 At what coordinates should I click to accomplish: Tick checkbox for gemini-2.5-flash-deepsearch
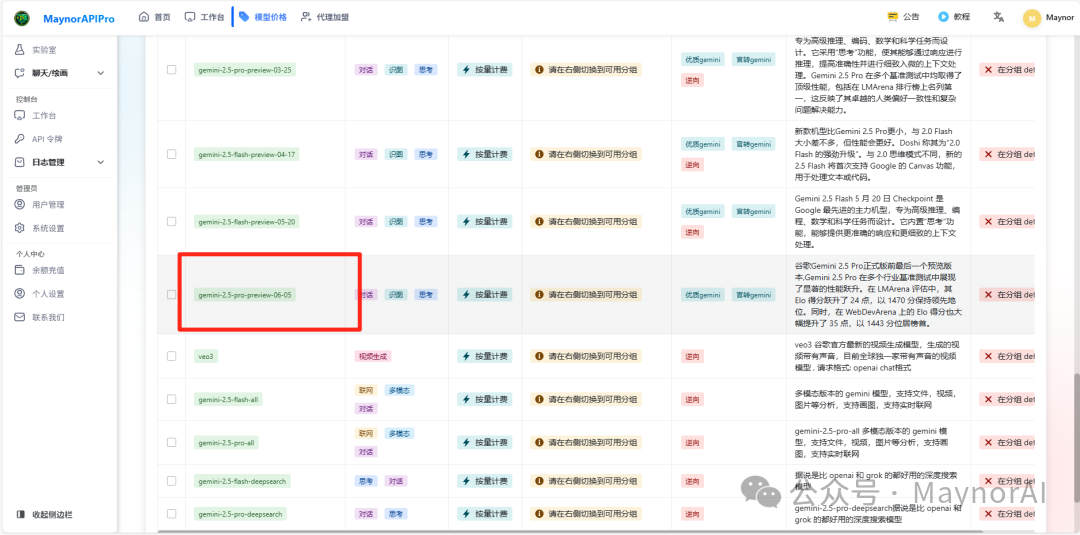click(172, 481)
